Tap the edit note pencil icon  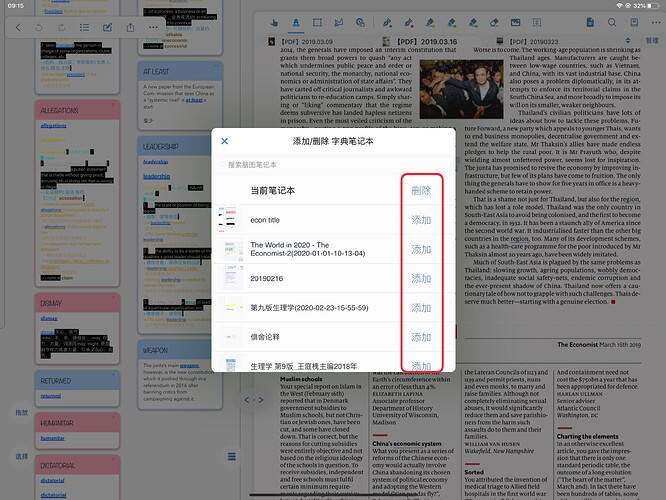[x=107, y=28]
